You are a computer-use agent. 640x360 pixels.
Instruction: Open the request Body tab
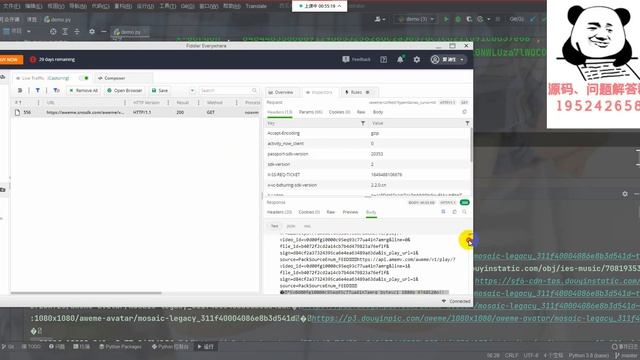(x=378, y=112)
